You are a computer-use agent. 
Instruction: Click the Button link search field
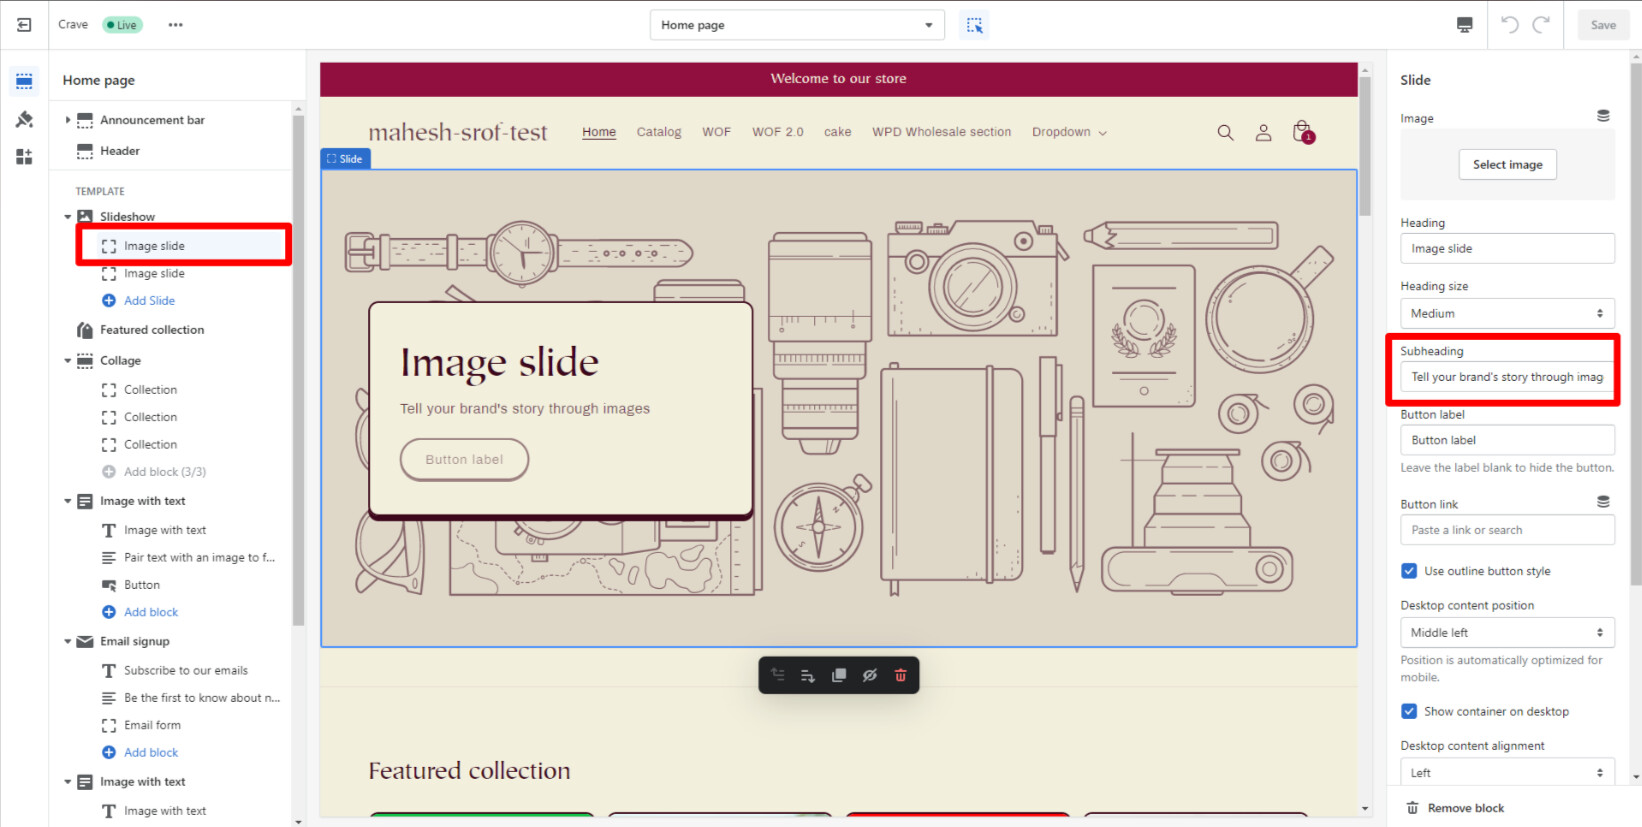(x=1507, y=530)
